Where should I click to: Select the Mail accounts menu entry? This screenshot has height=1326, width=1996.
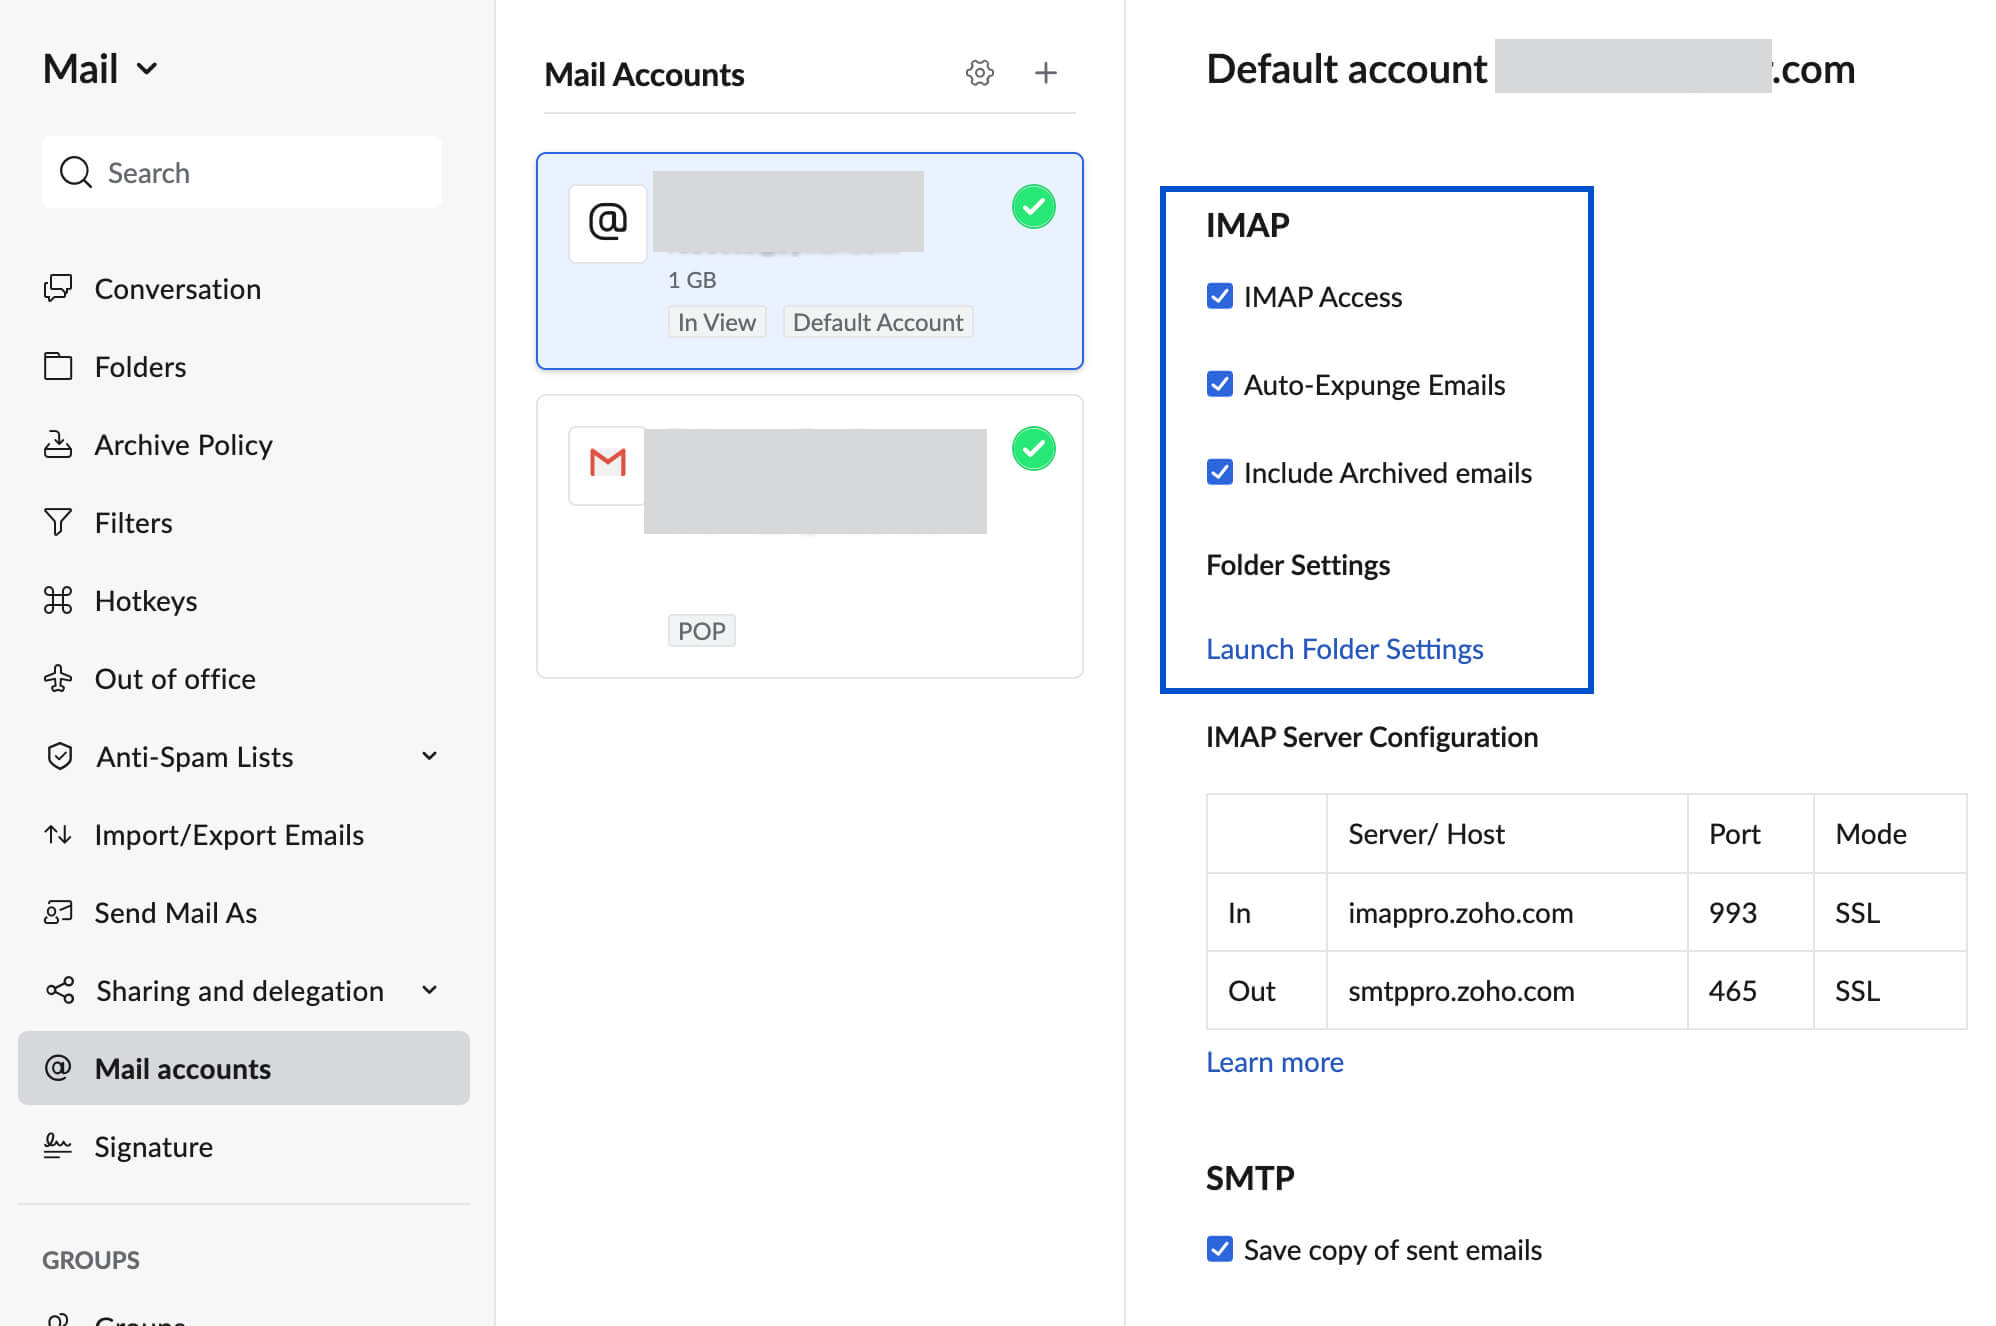182,1068
